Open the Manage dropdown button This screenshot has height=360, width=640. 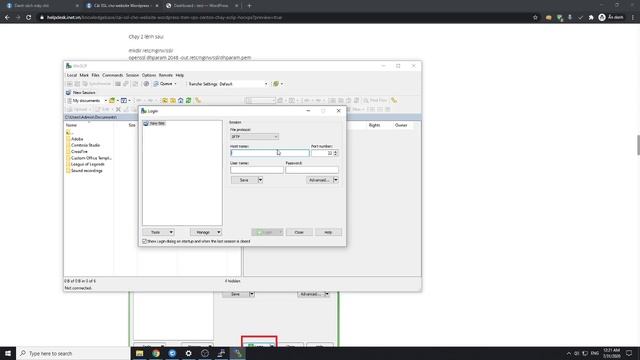206,232
